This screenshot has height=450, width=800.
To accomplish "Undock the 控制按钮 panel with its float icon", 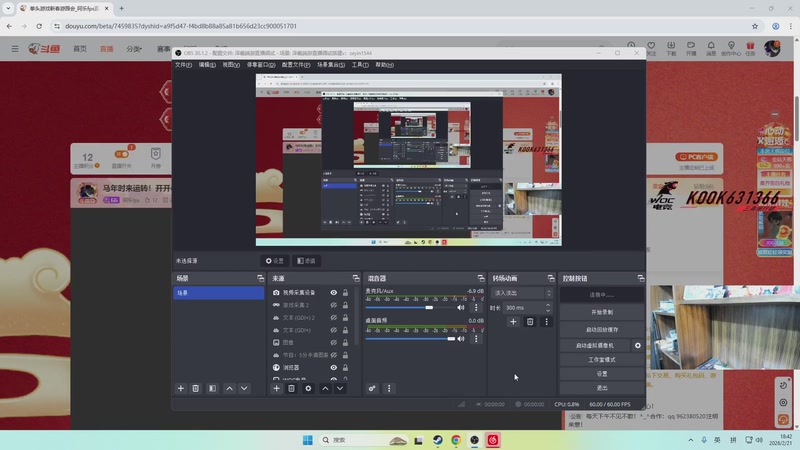I will [641, 278].
